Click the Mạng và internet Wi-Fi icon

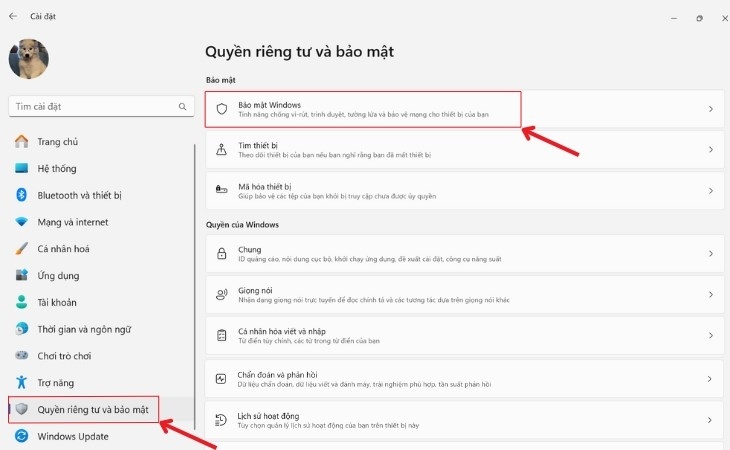click(22, 222)
